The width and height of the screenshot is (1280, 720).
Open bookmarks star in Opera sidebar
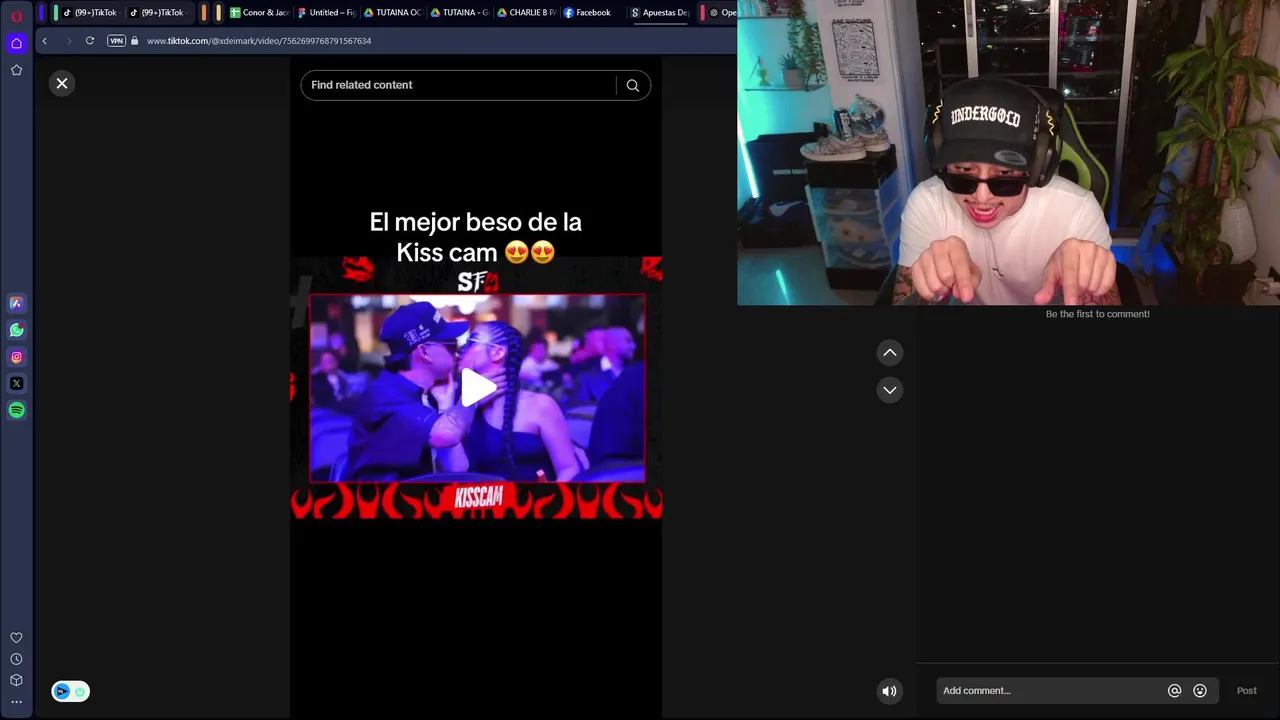tap(16, 70)
